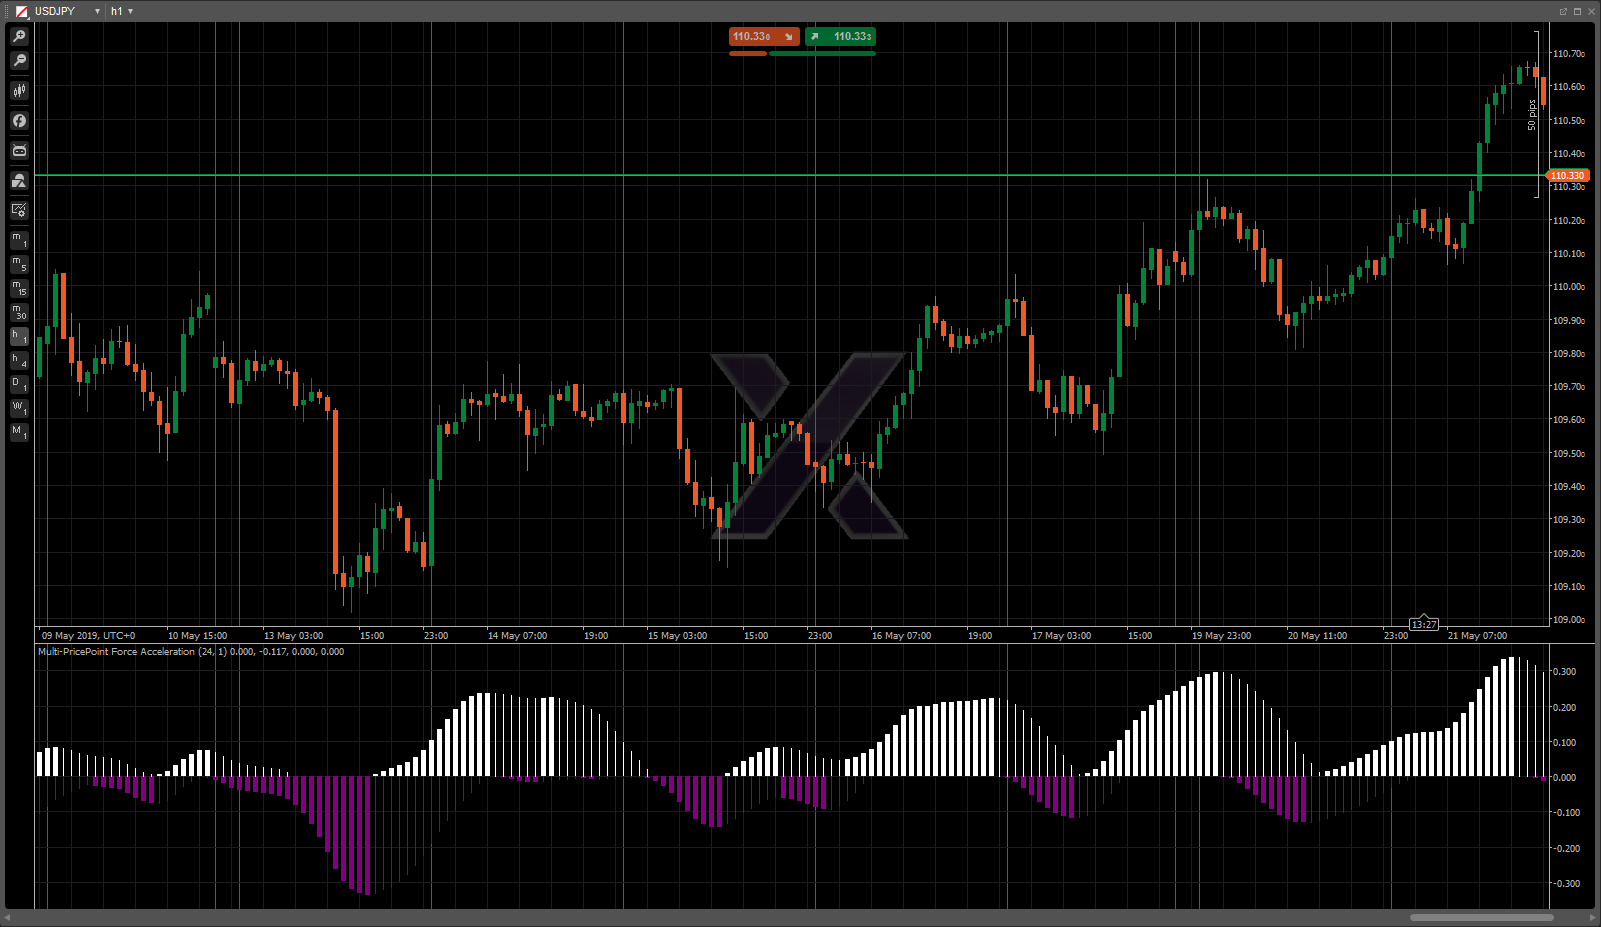Select the D1 daily timeframe button
Screen dimensions: 1601x927
coord(19,384)
